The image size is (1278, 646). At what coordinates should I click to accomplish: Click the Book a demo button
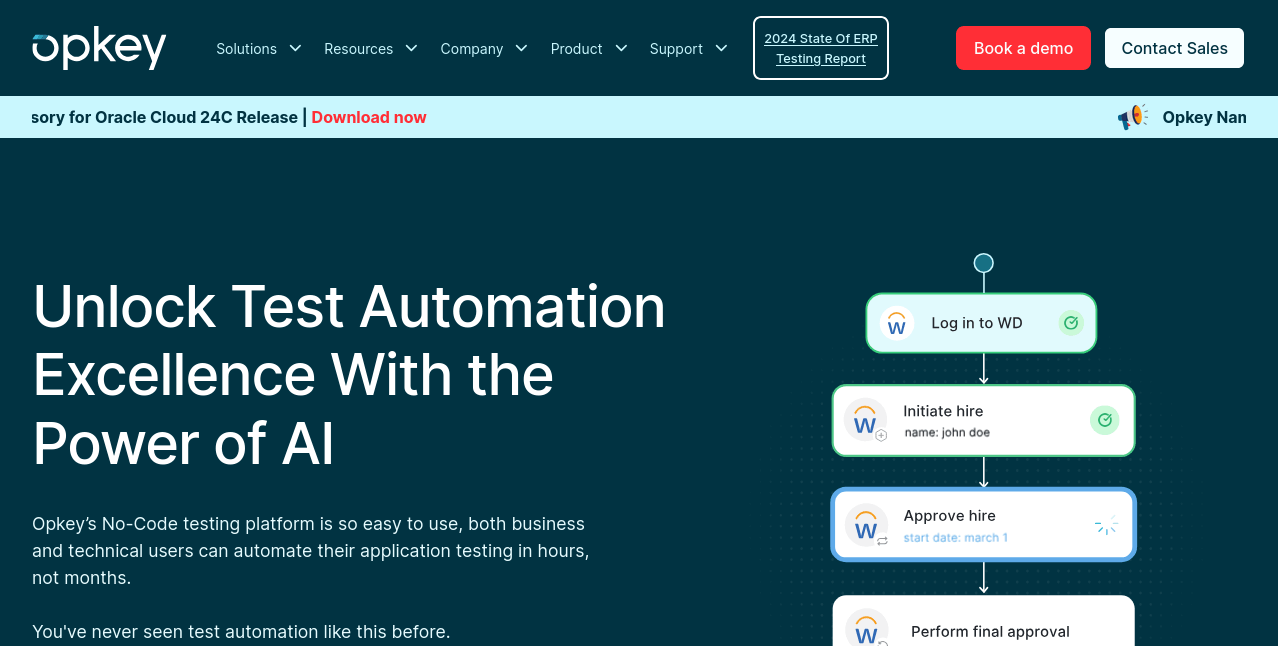point(1023,47)
